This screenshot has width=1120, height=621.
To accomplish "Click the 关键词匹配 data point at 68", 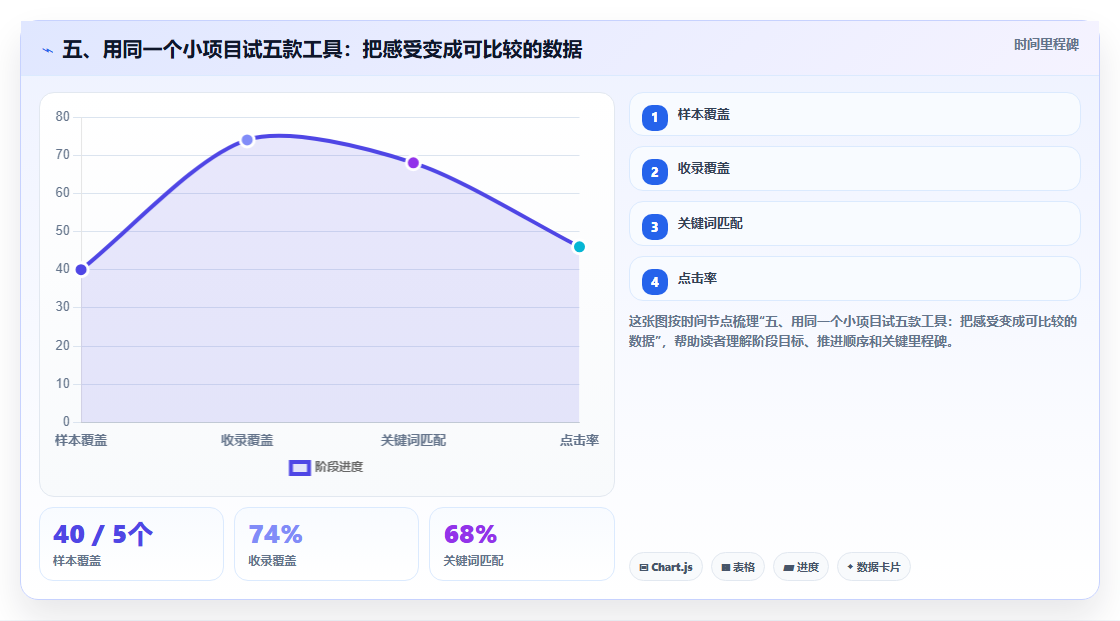I will [x=413, y=163].
